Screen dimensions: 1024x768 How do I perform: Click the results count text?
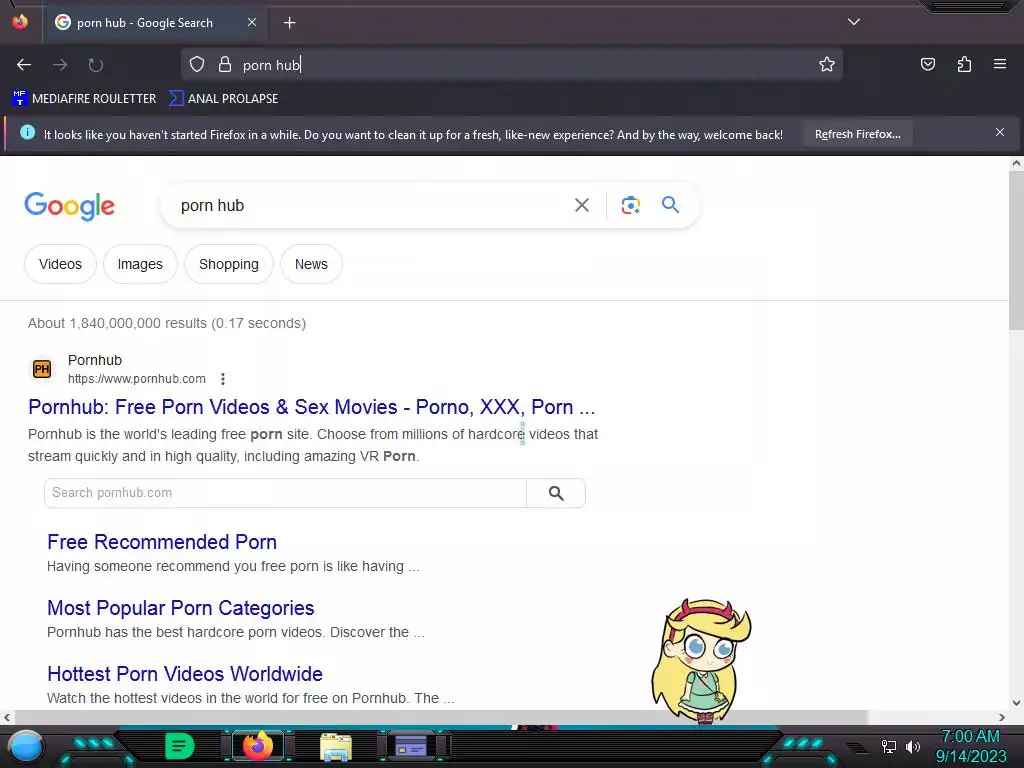click(x=167, y=323)
